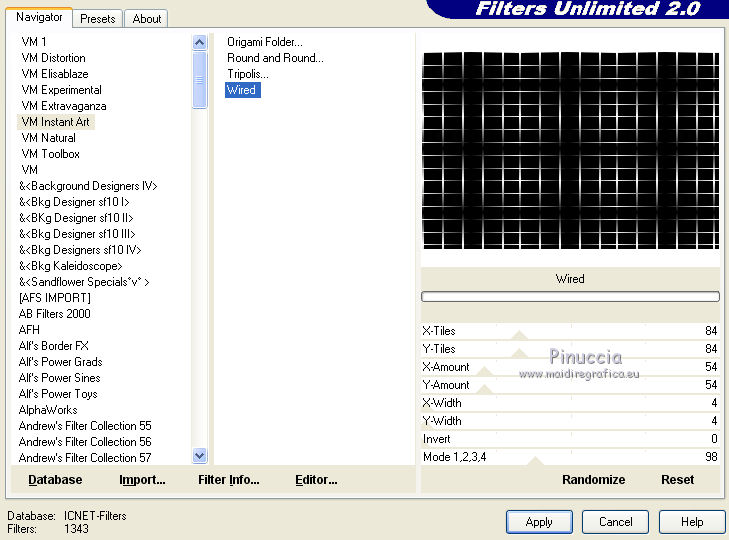
Task: Select VM Distortion category
Action: (53, 58)
